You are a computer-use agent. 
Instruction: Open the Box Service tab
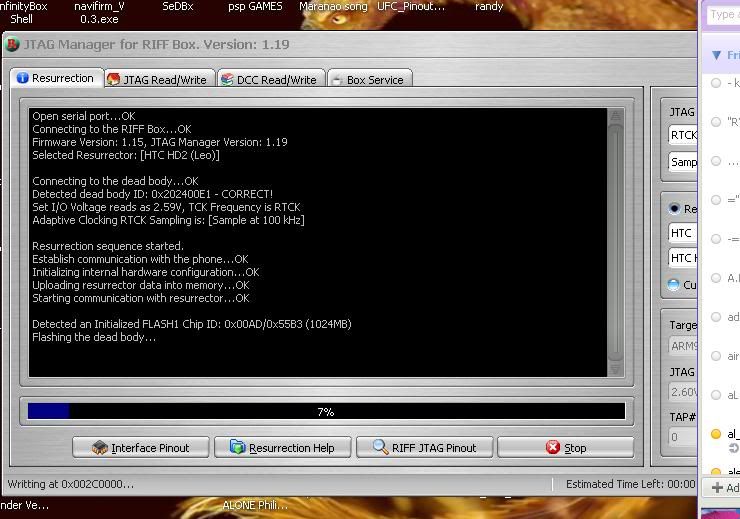tap(370, 79)
